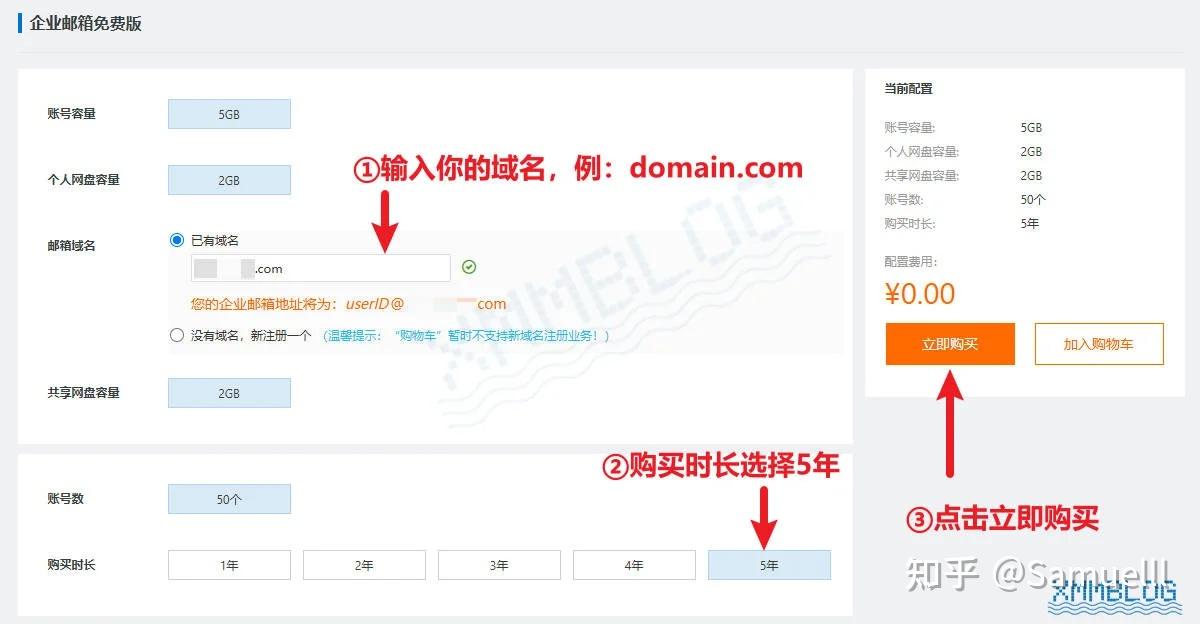Select the 2GB shared netdisk capacity option
Screen dimensions: 1200x624
pyautogui.click(x=229, y=393)
